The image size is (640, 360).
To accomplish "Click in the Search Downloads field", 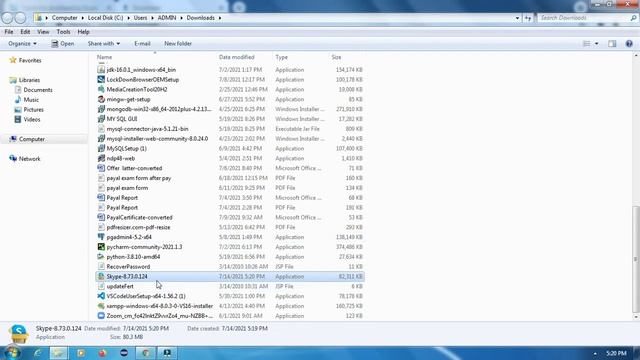I will (x=584, y=18).
